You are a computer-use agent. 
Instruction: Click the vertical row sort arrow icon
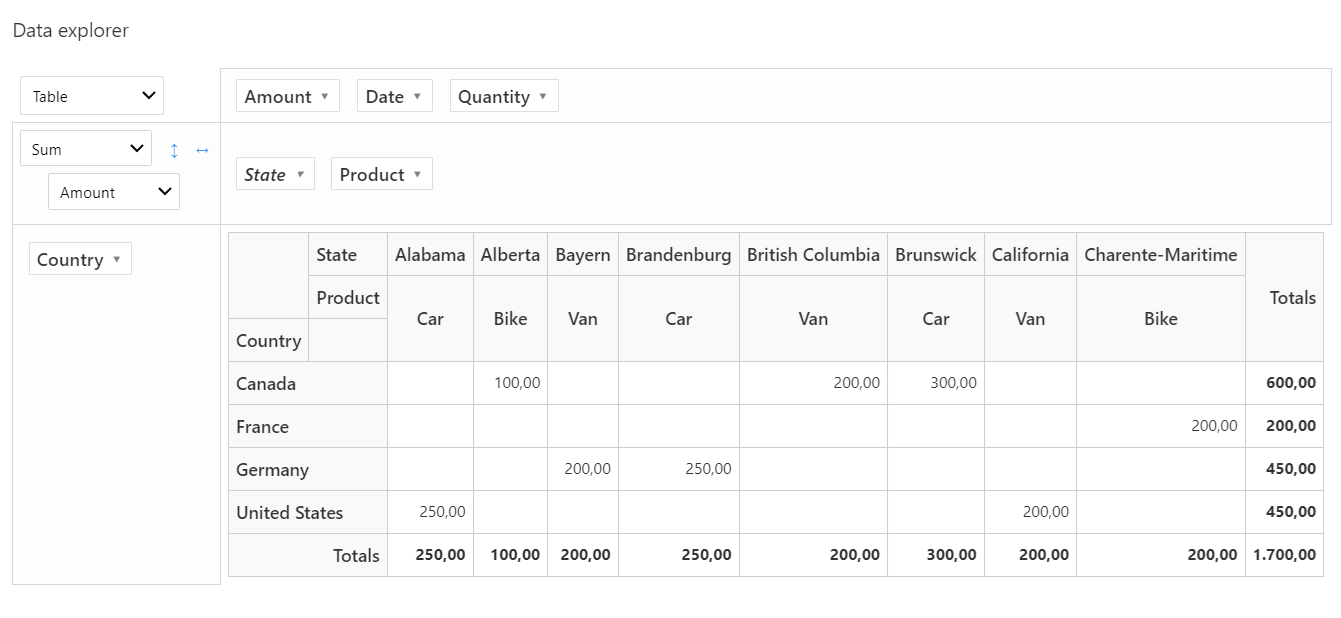[174, 150]
